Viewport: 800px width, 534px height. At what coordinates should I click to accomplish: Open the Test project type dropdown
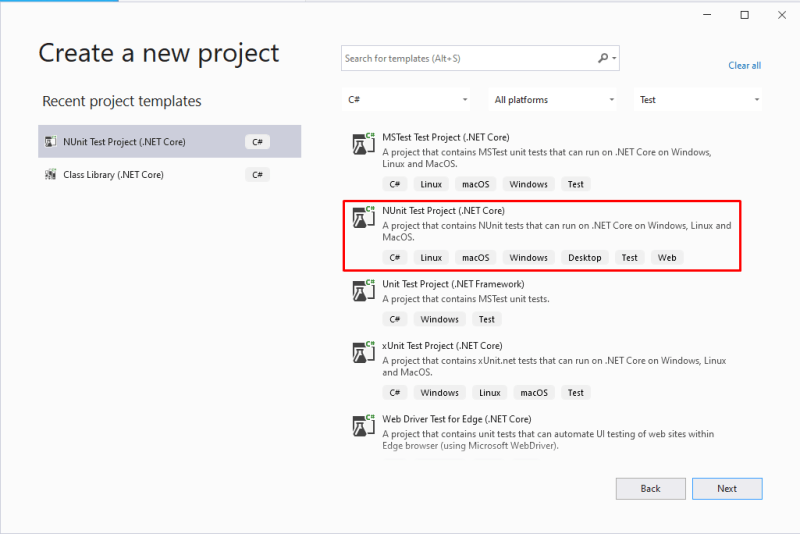point(698,99)
